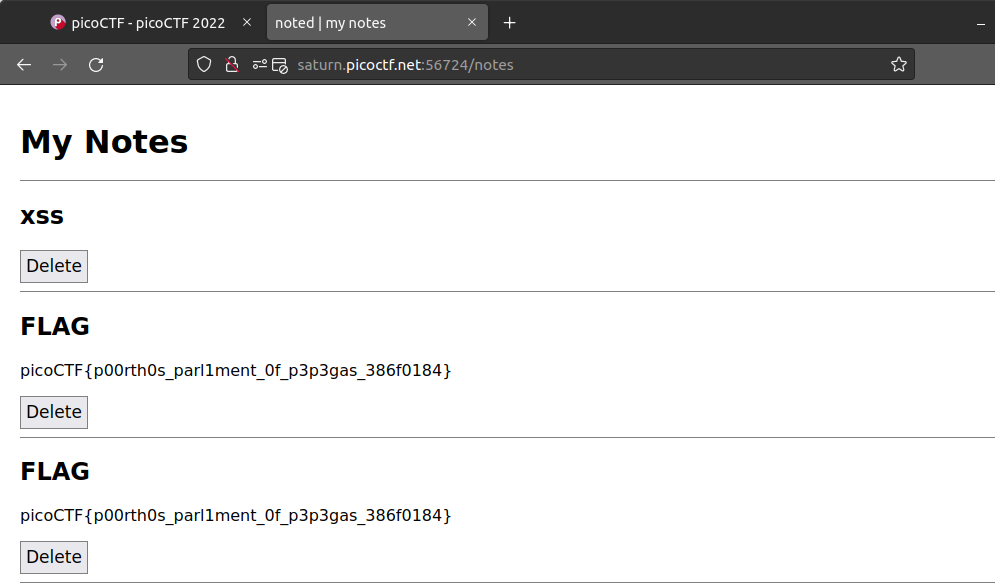
Task: Delete the first FLAG note
Action: pyautogui.click(x=54, y=412)
